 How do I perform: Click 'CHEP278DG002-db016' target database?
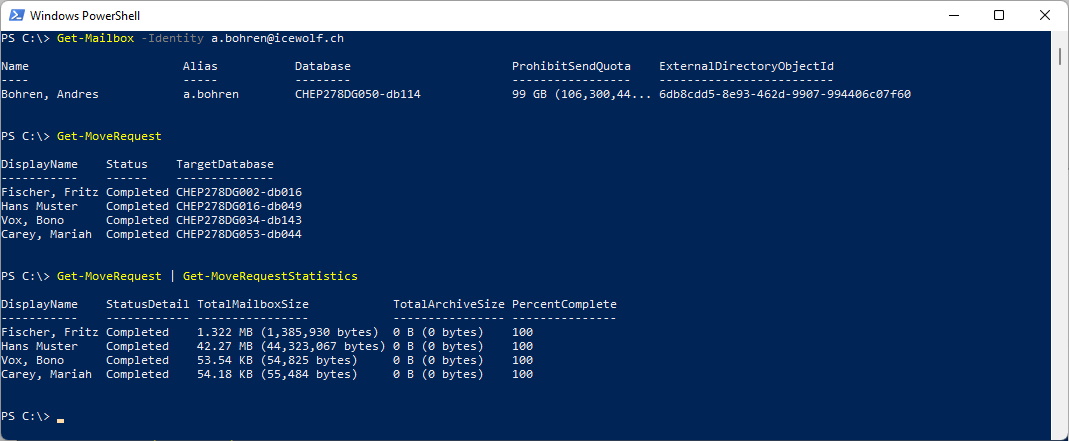click(x=239, y=192)
